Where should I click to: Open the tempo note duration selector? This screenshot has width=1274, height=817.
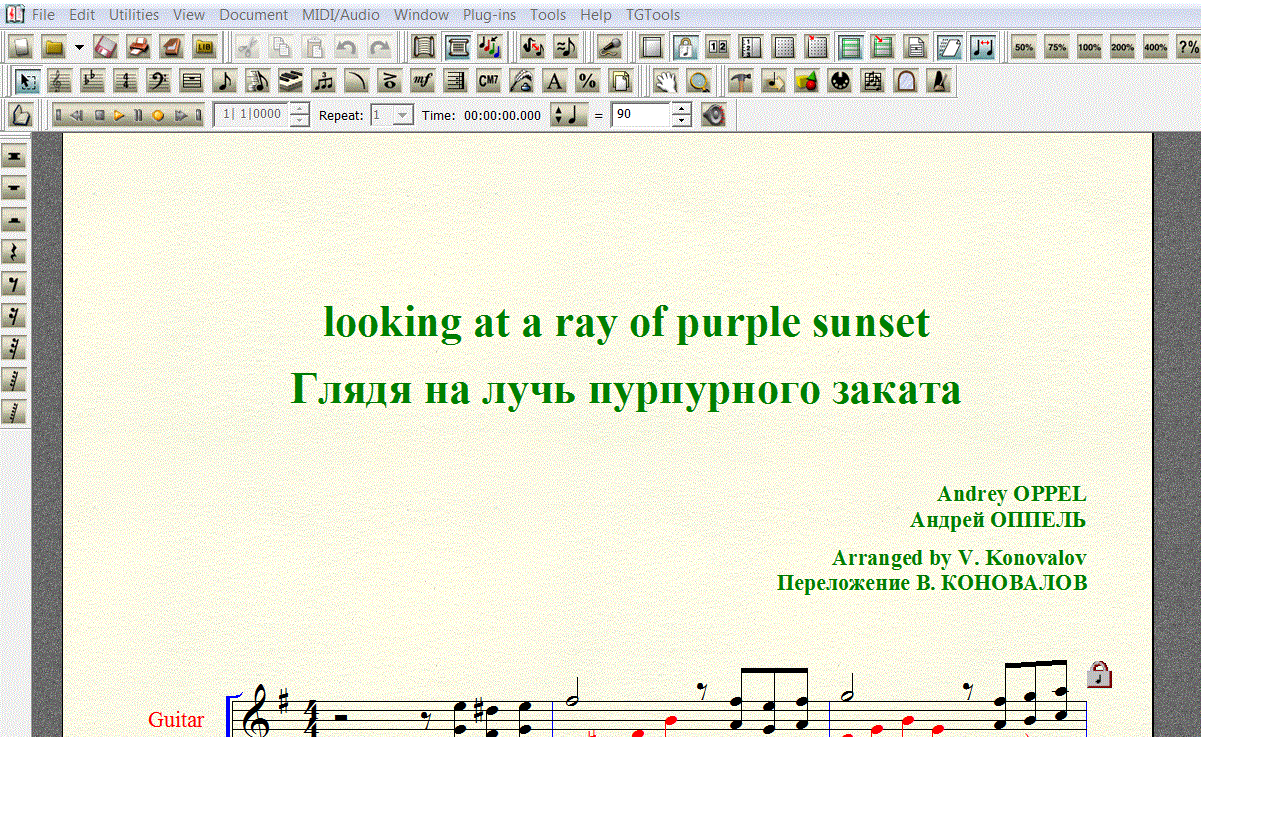point(569,115)
